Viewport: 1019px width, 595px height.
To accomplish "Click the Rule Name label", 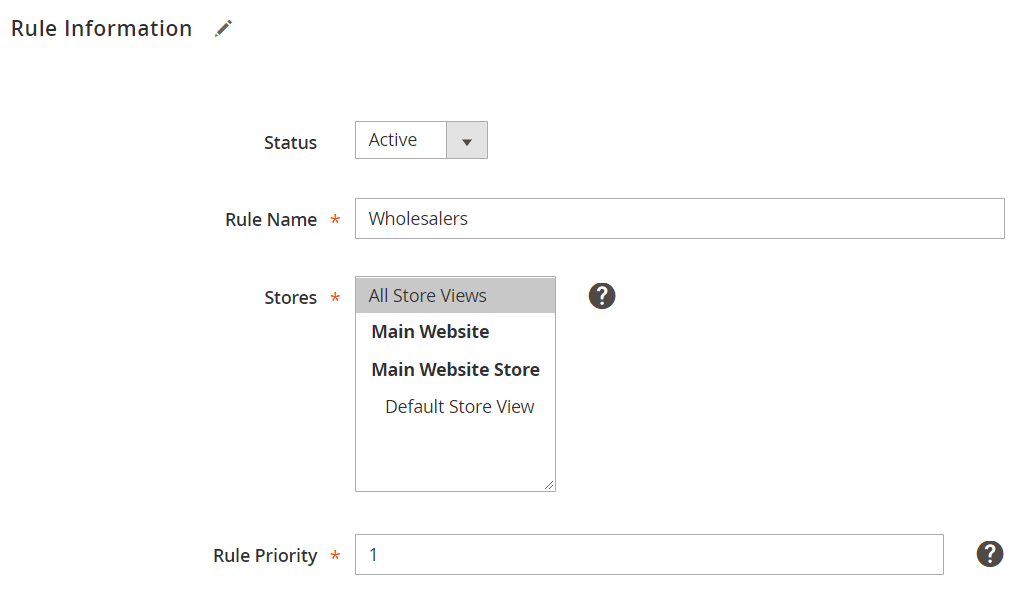I will click(271, 220).
